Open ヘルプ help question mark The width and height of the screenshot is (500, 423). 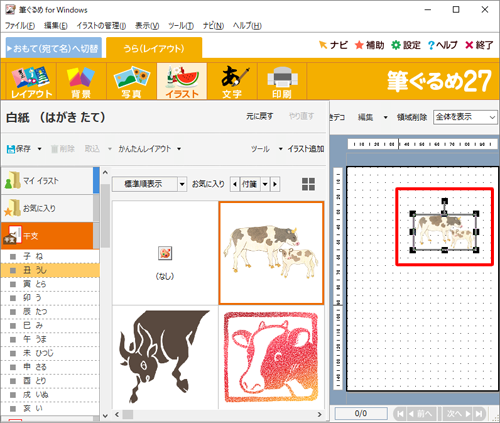click(442, 45)
